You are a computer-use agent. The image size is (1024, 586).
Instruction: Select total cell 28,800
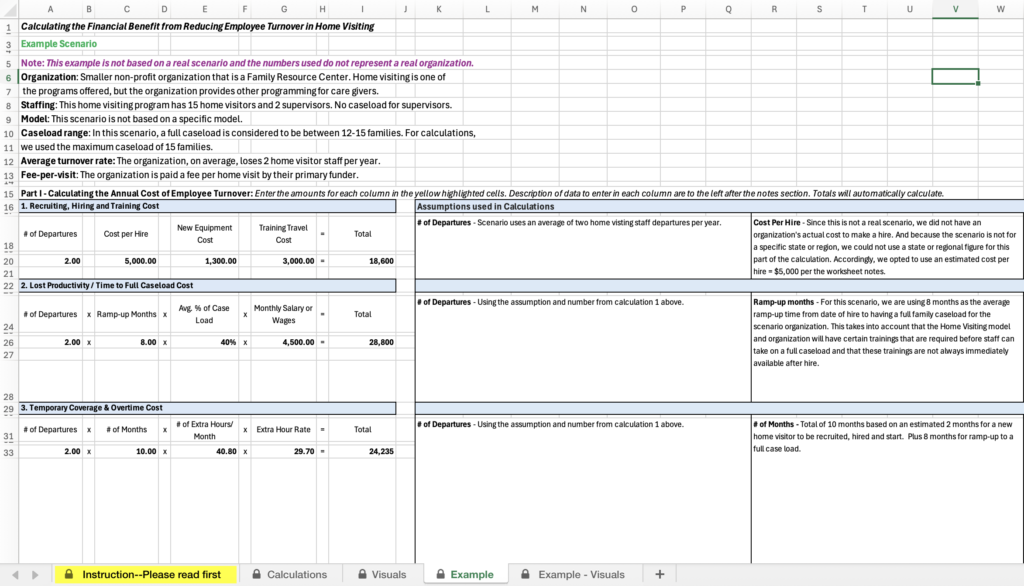point(362,342)
